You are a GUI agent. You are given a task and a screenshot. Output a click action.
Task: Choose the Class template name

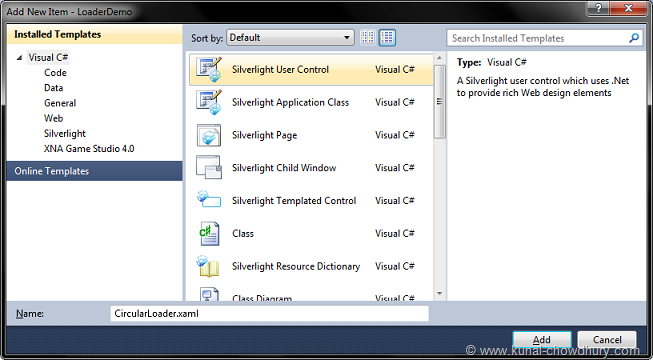tap(243, 233)
